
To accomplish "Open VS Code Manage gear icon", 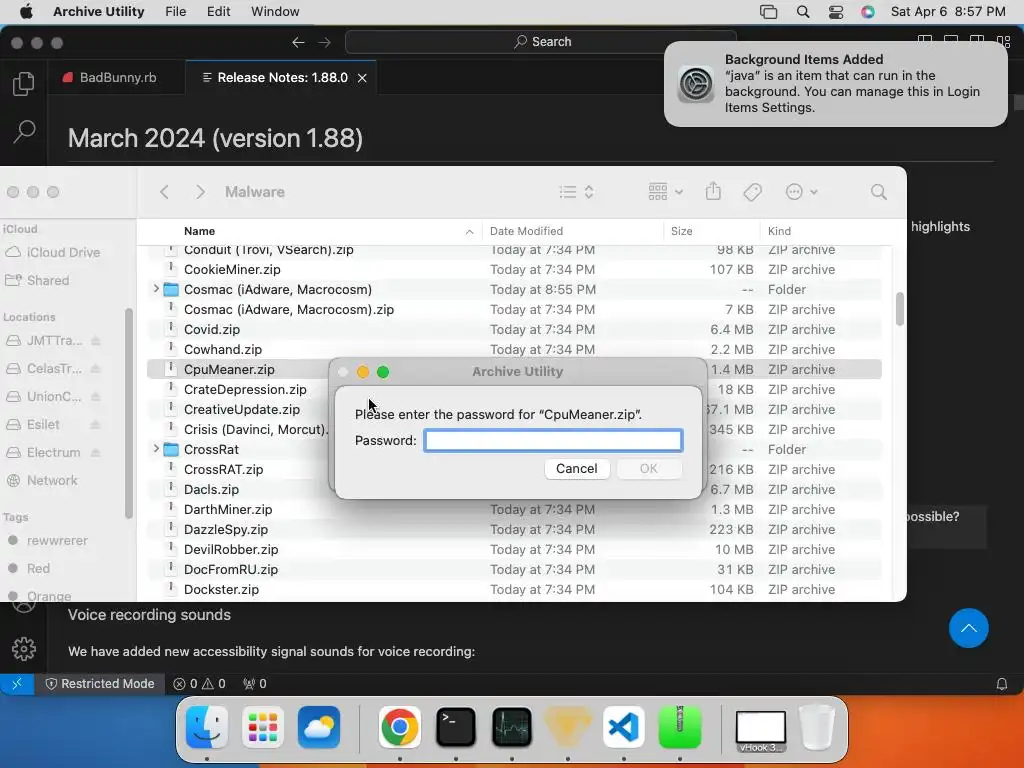I will pyautogui.click(x=24, y=648).
